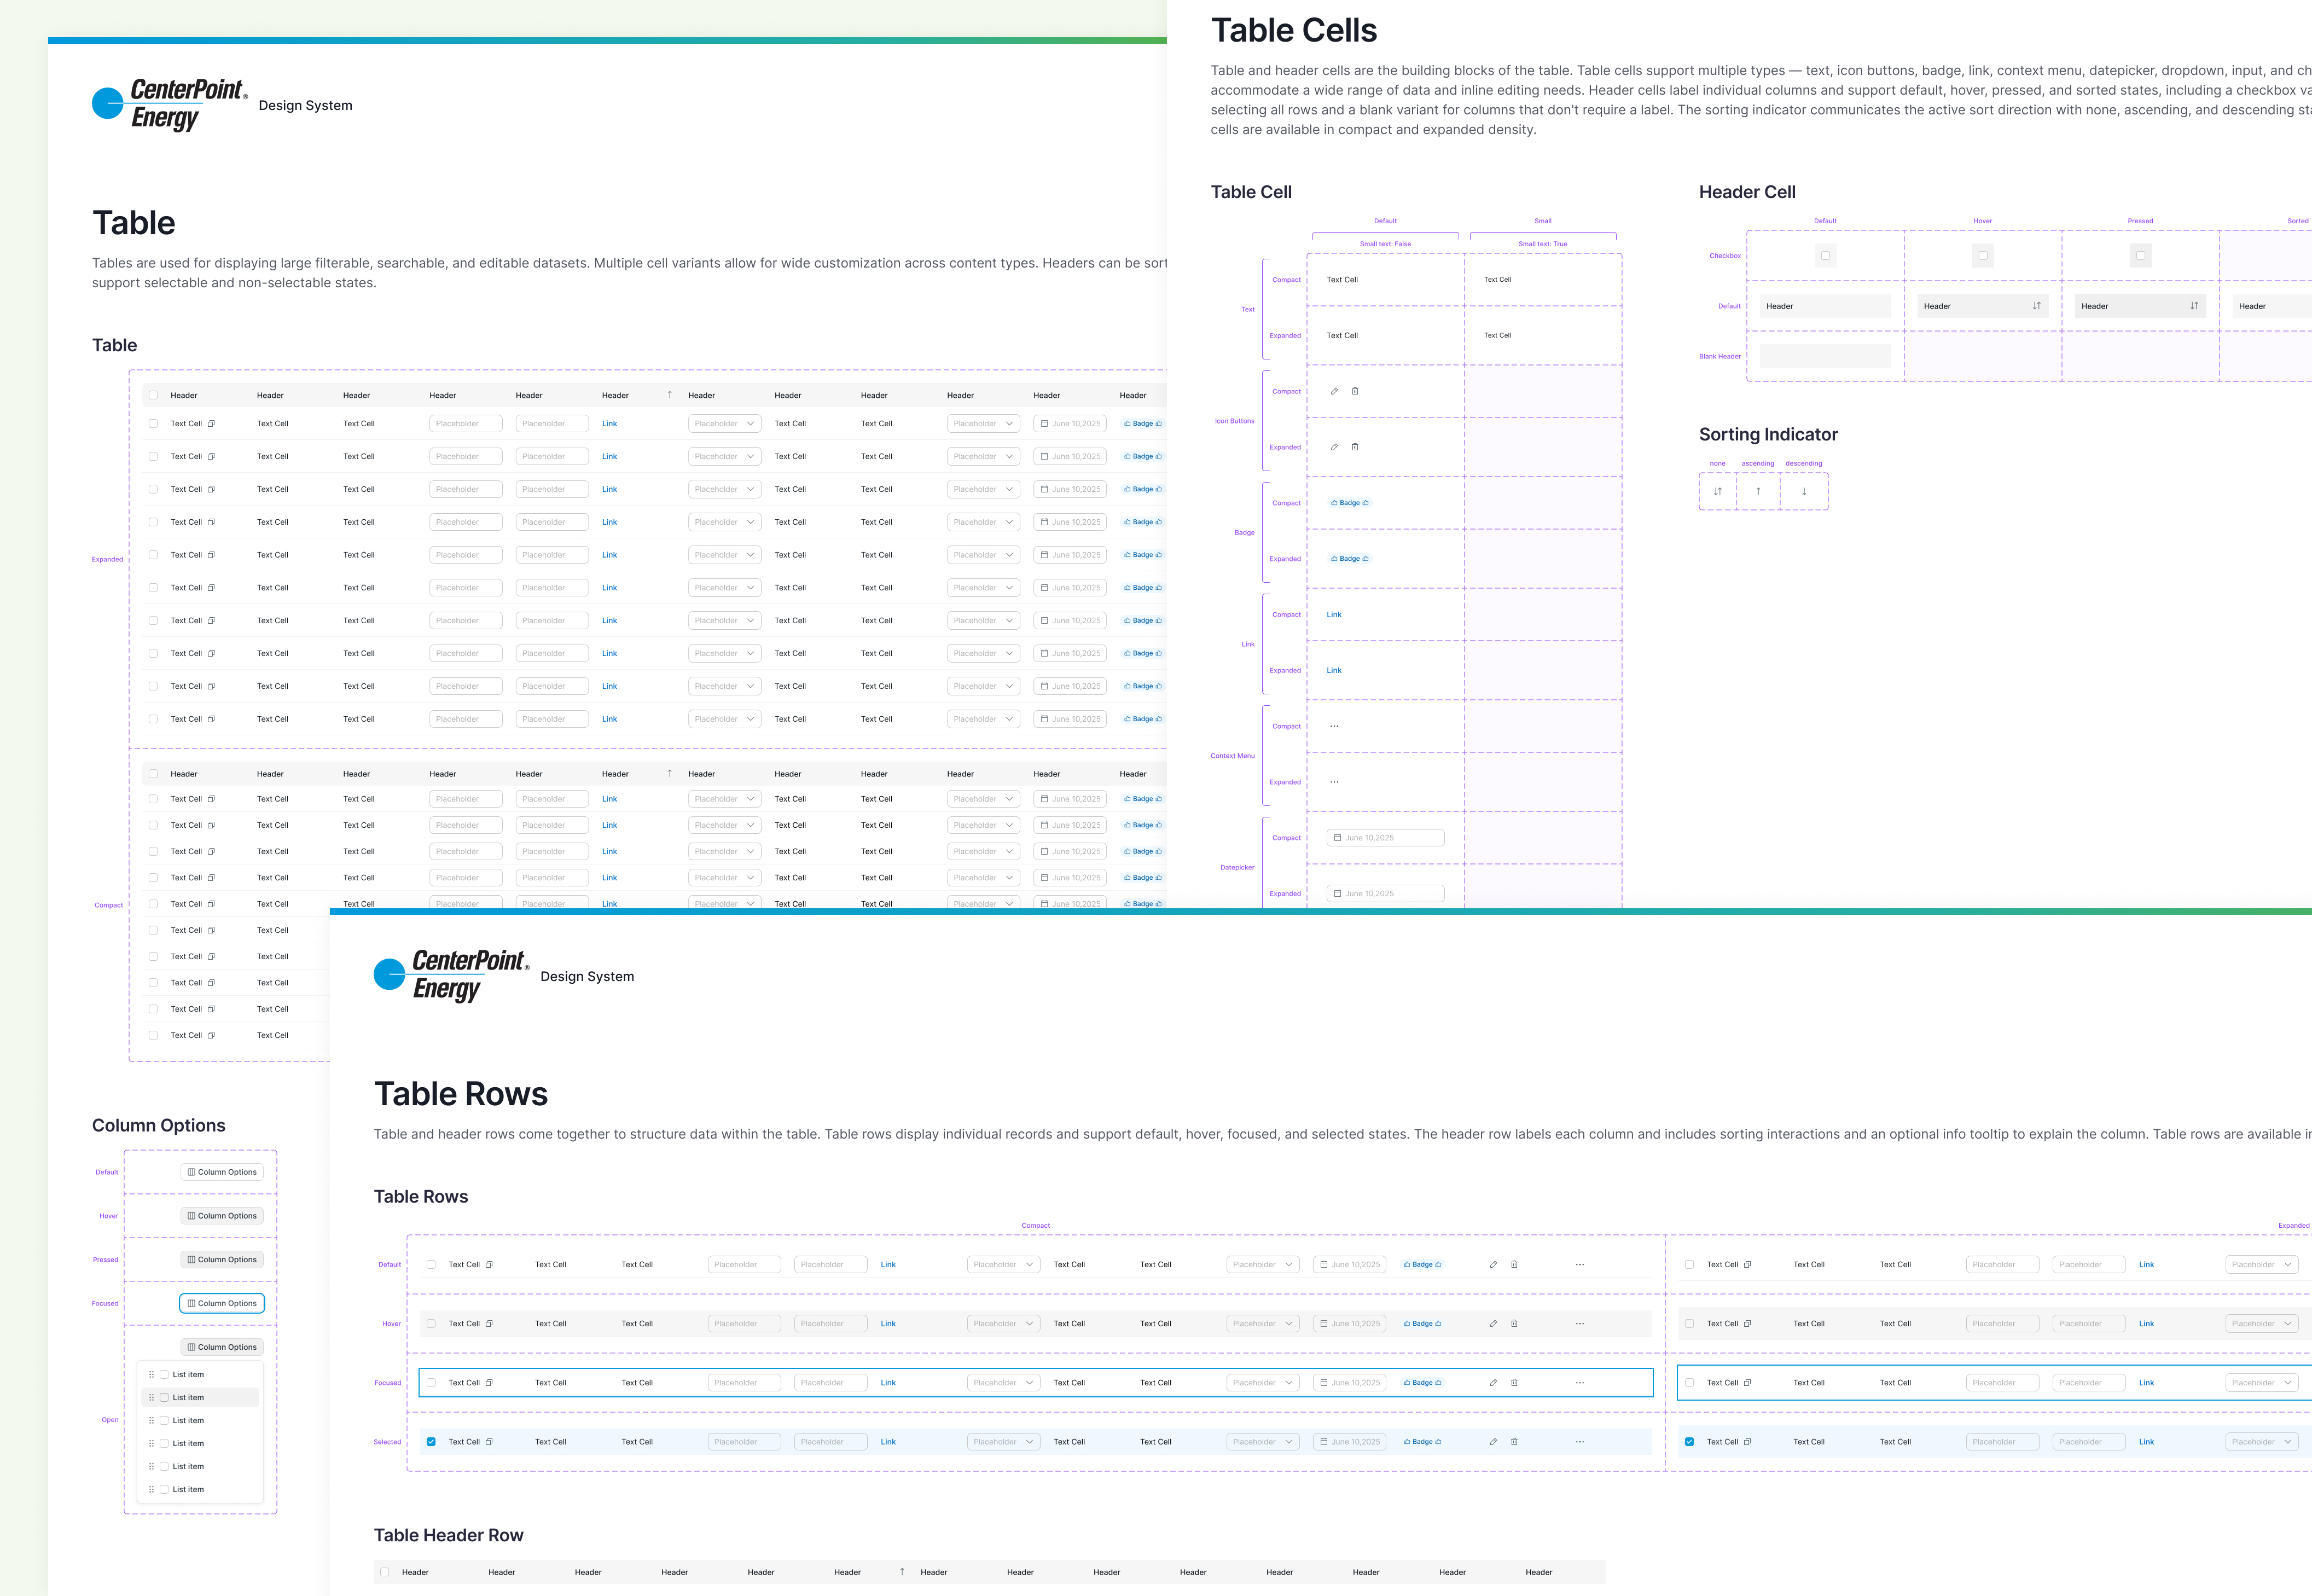Click the trash icon in the Icon Buttons Expanded cell

point(1355,447)
